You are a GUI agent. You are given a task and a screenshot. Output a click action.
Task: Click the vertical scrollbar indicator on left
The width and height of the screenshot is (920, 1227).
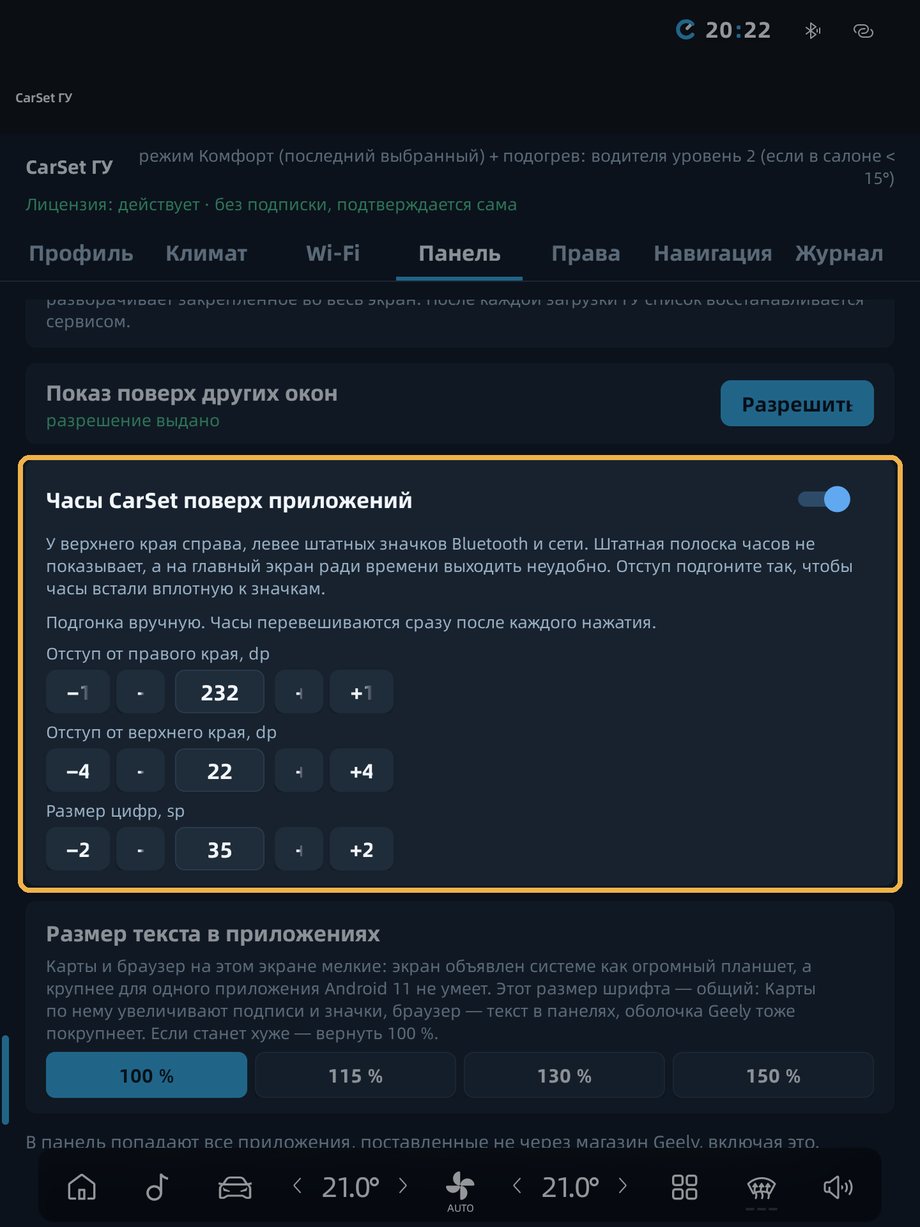tap(5, 1080)
